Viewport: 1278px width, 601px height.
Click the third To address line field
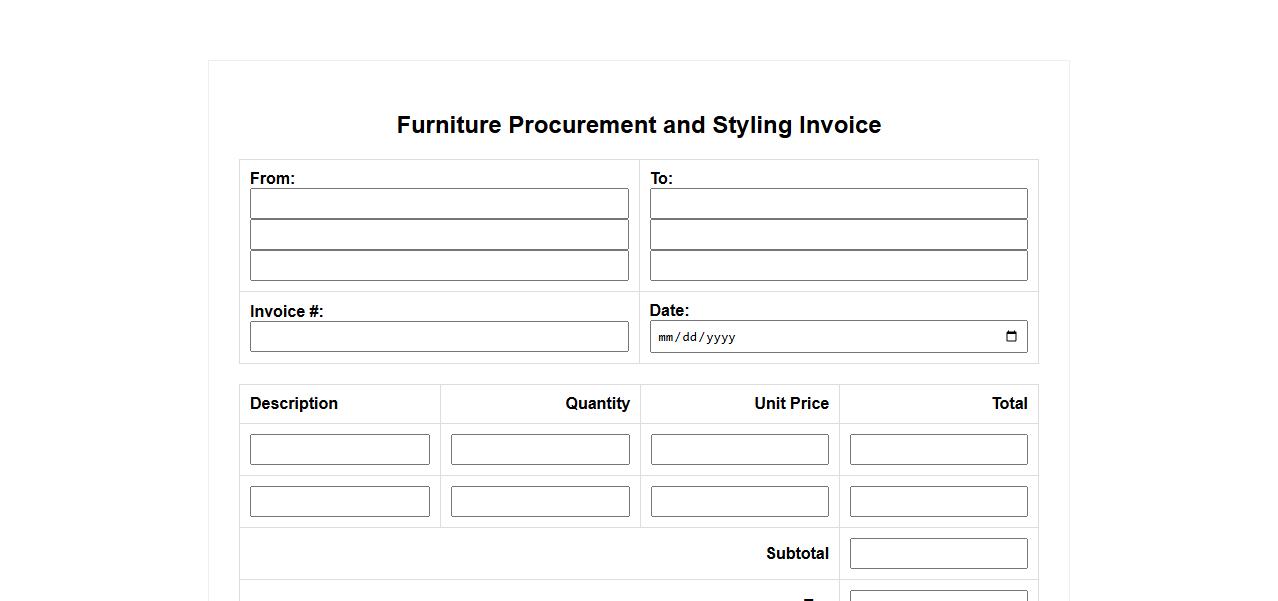coord(838,266)
